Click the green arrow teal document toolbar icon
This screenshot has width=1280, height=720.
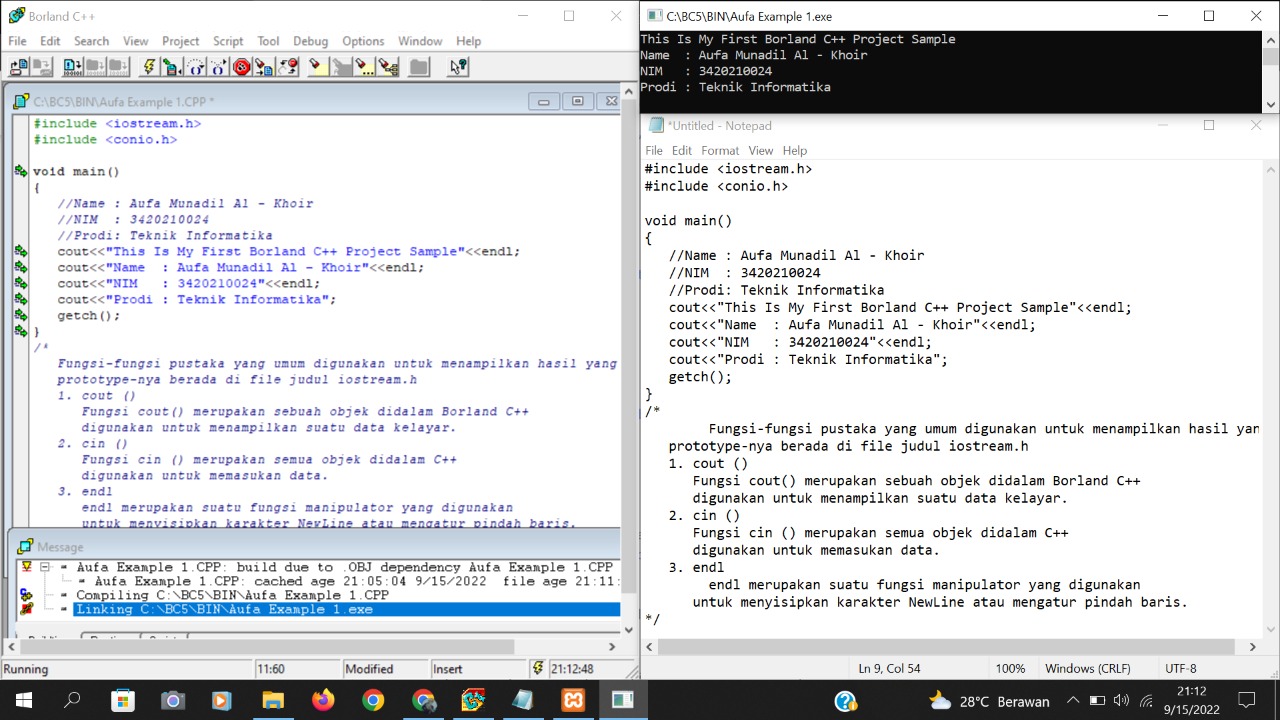click(x=172, y=67)
